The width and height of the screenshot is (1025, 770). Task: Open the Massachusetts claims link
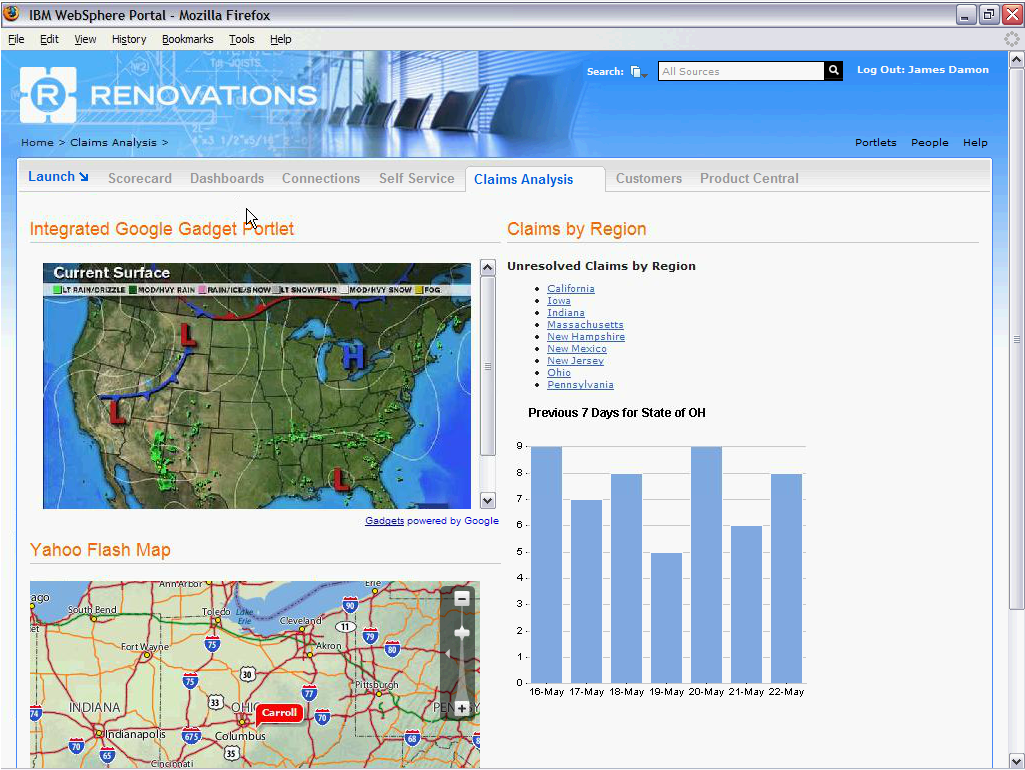coord(585,324)
